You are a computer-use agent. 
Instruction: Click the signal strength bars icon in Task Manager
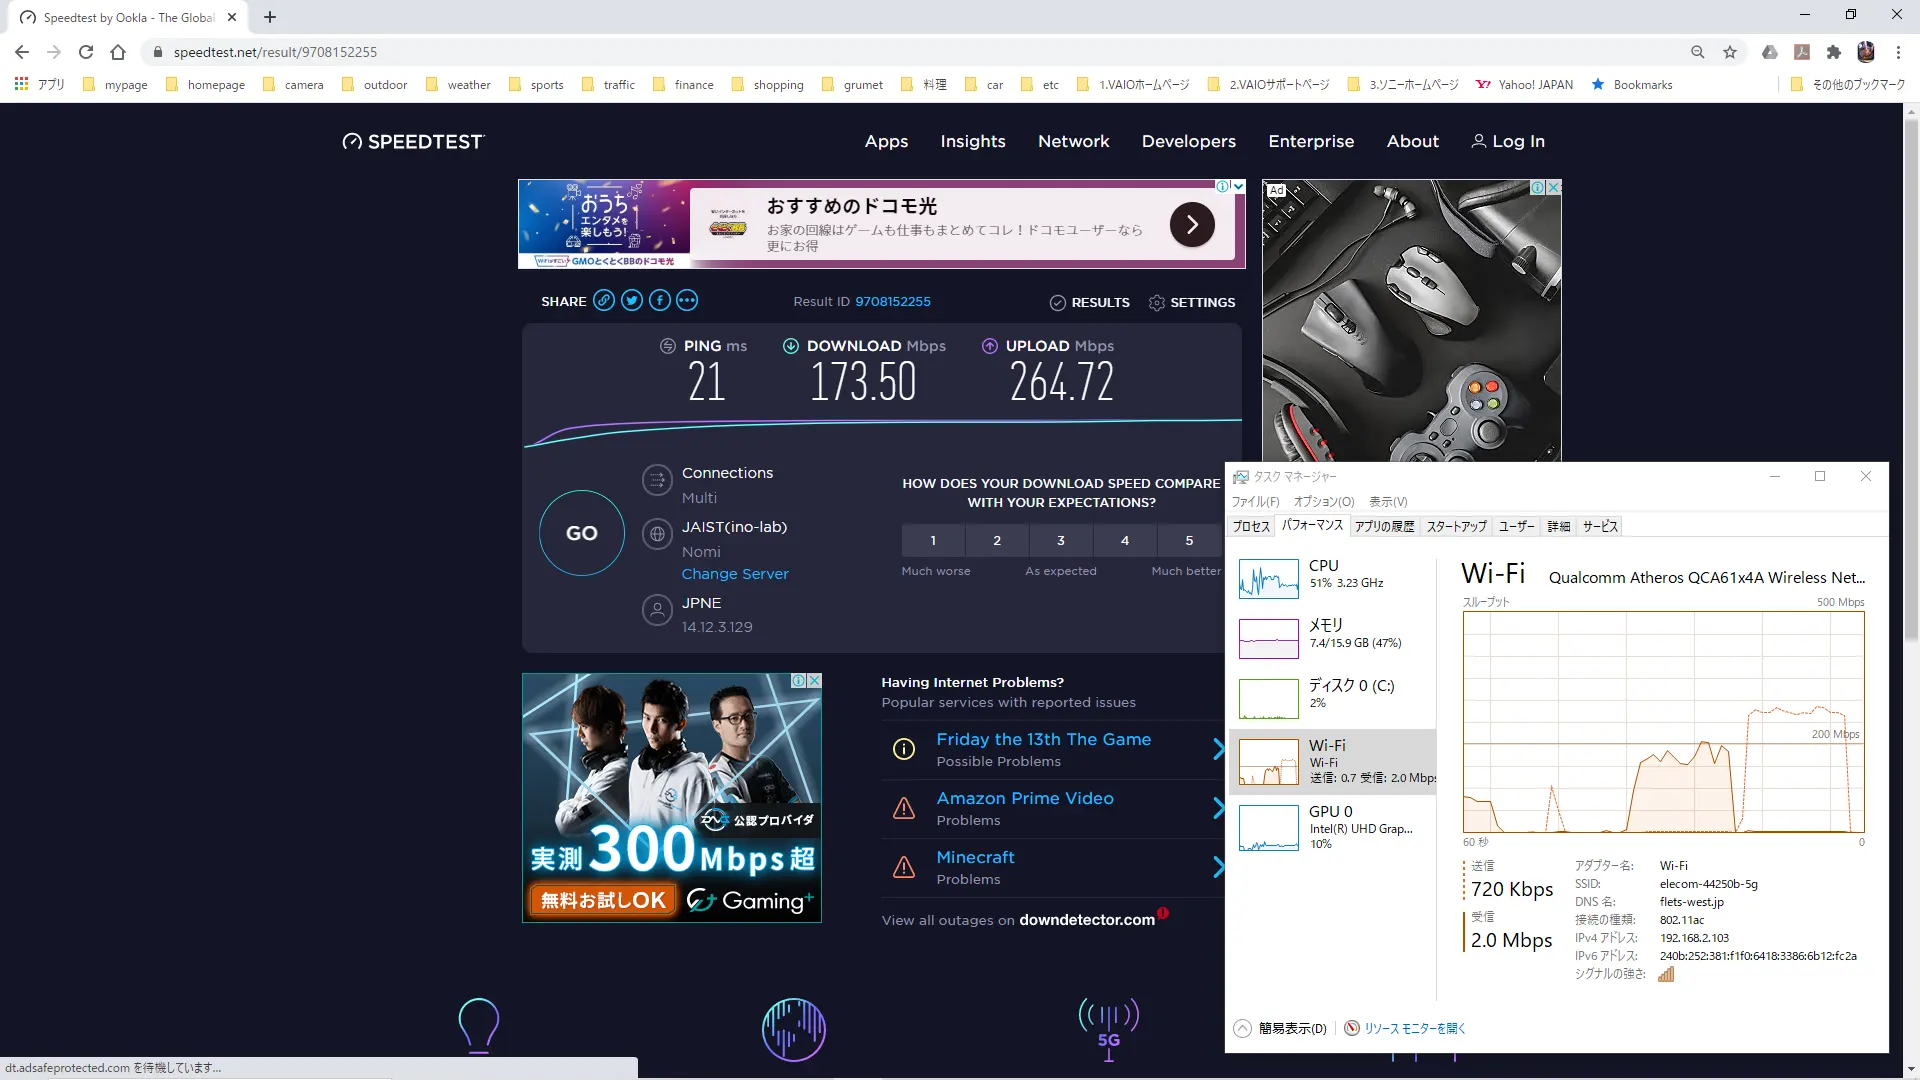point(1666,974)
